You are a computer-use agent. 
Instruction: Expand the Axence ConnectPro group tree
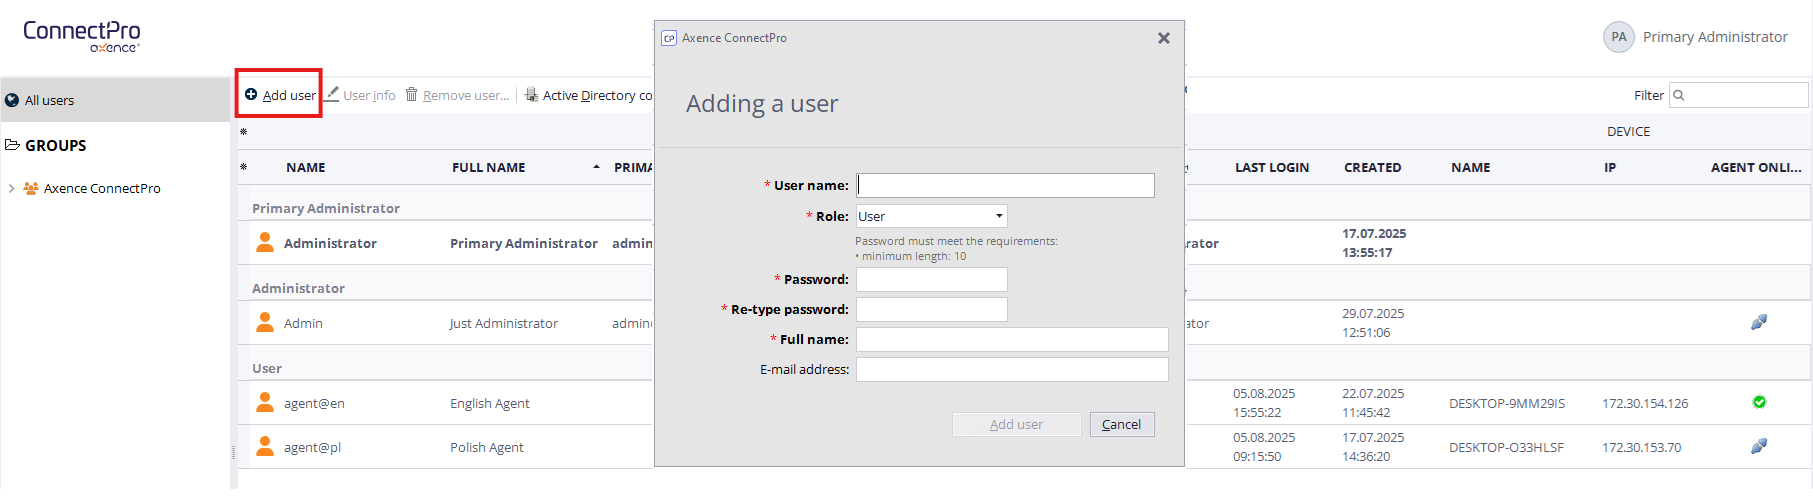point(11,188)
